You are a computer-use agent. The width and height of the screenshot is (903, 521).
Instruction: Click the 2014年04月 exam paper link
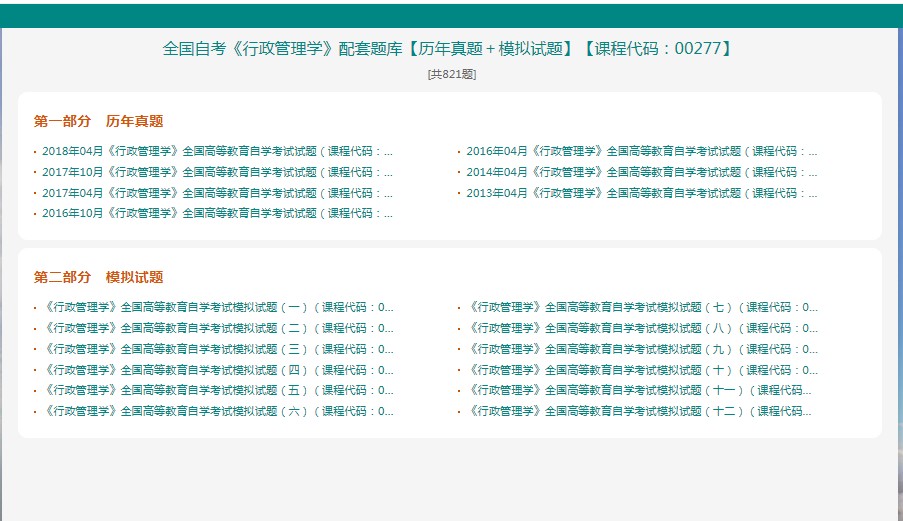pyautogui.click(x=641, y=172)
